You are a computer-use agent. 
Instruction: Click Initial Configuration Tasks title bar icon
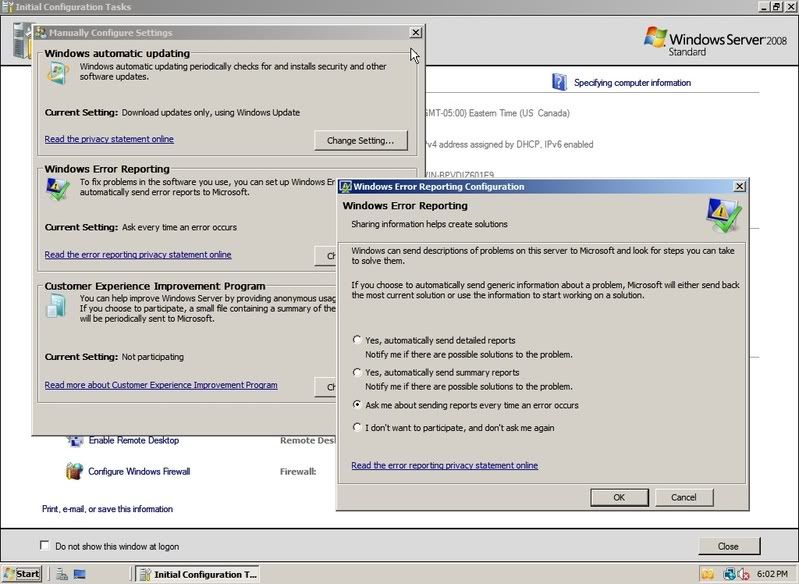coord(8,7)
